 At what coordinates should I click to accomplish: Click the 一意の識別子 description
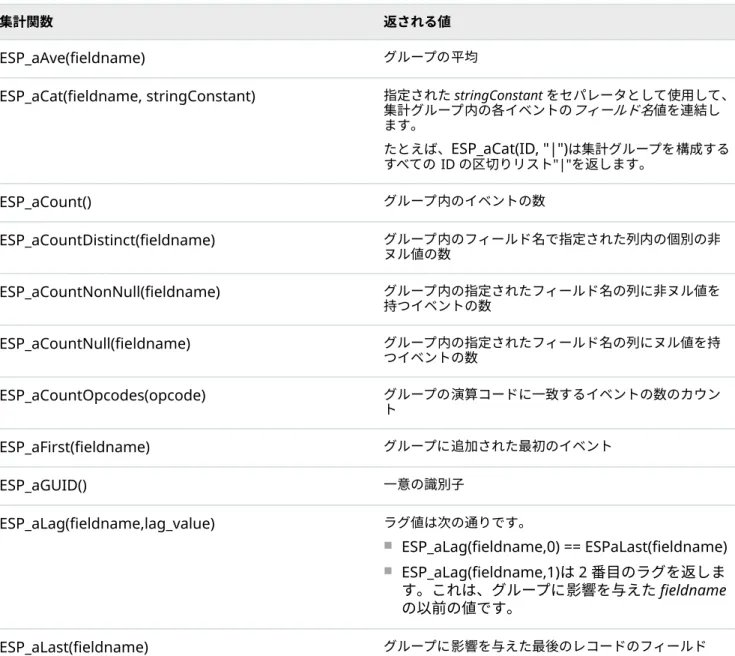pyautogui.click(x=424, y=484)
